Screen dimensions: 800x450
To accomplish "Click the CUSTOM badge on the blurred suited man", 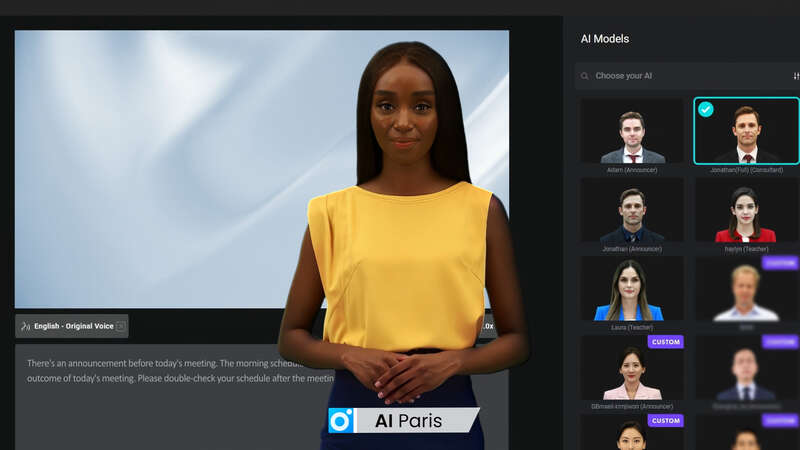I will point(780,341).
